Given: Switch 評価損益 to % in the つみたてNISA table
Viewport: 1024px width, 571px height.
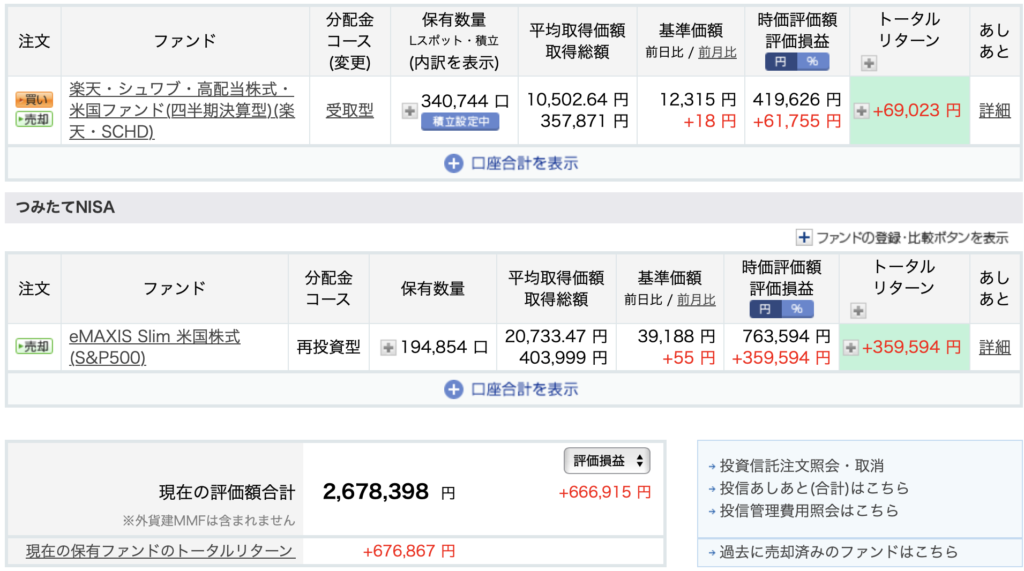Looking at the screenshot, I should [797, 309].
